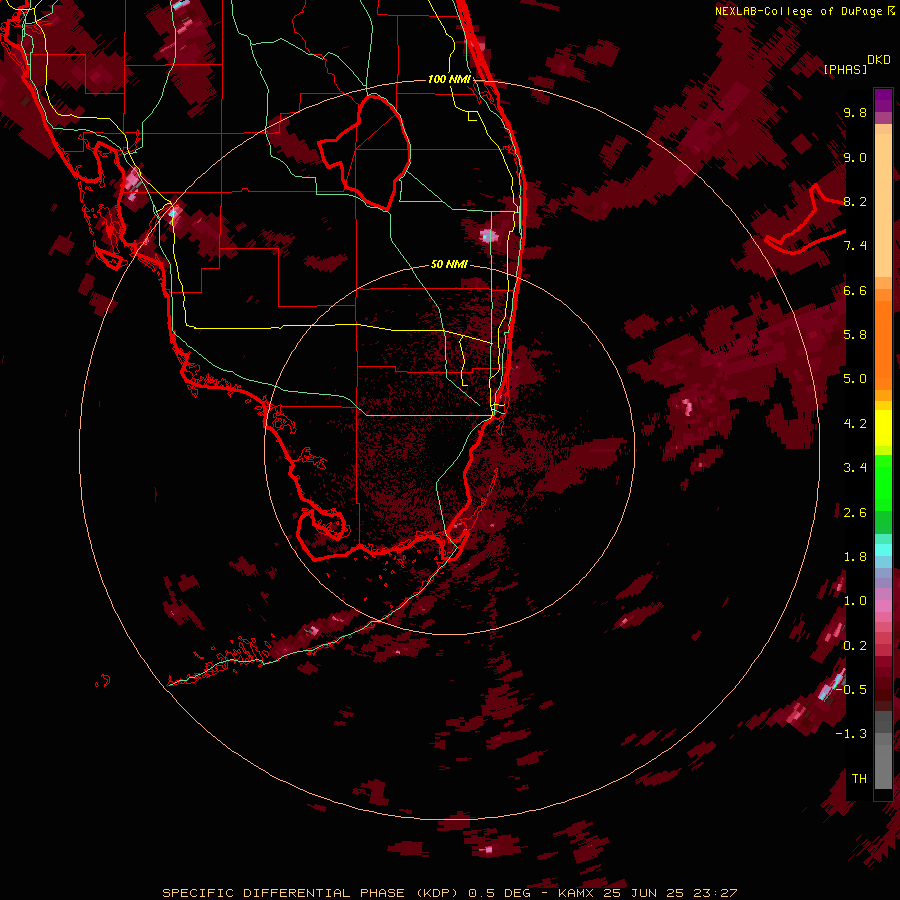Pick the pale peach band on the color bar
This screenshot has height=900, width=900.
[883, 207]
